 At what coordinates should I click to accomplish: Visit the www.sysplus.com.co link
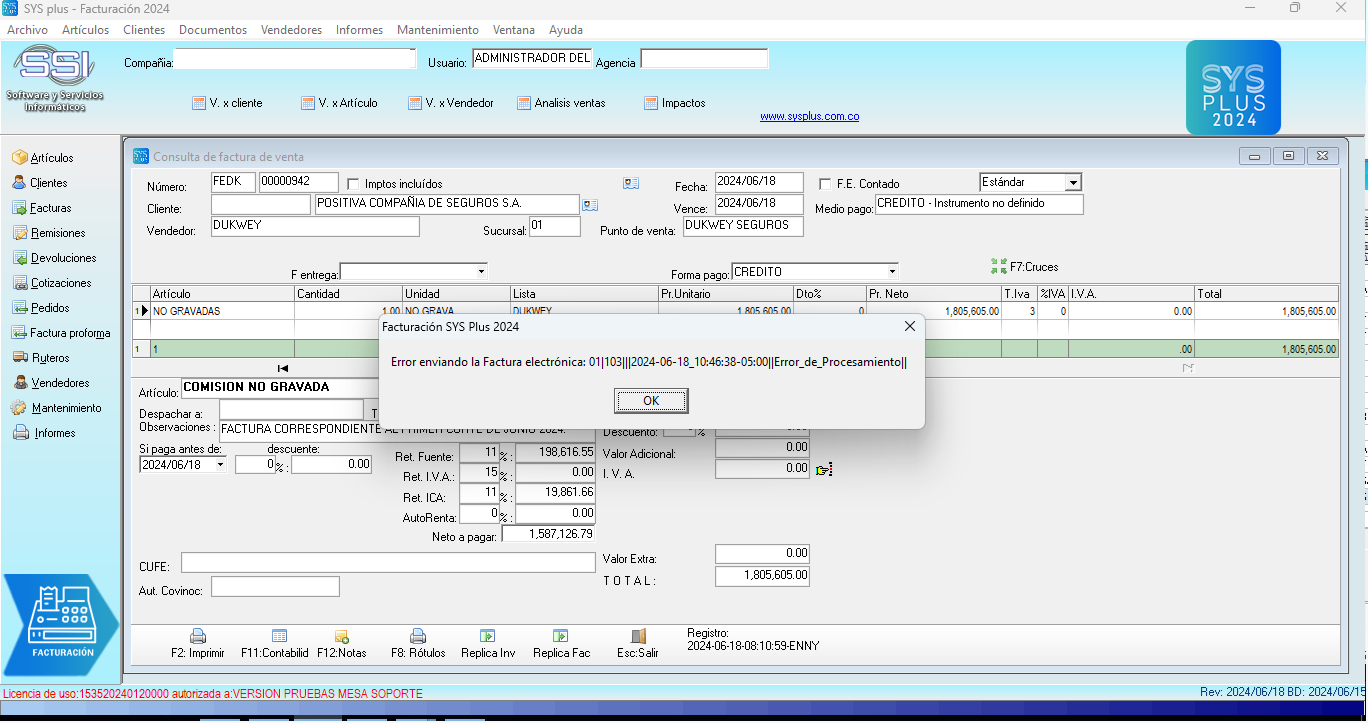pyautogui.click(x=809, y=117)
